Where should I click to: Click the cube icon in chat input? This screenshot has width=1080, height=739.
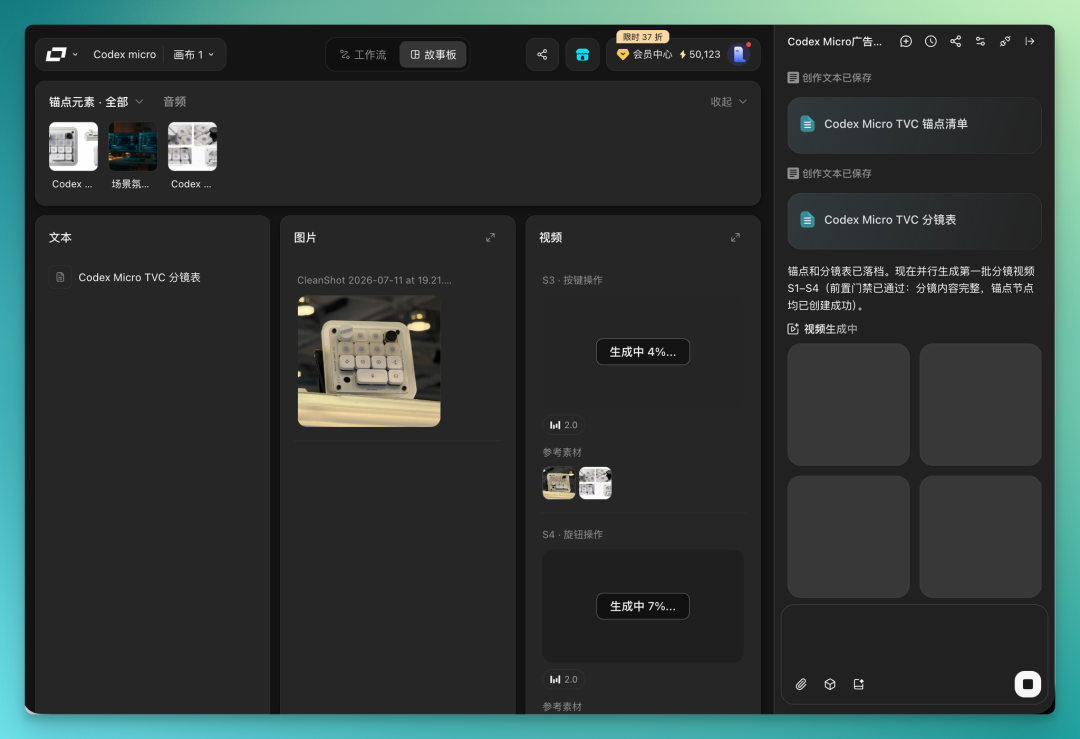(830, 684)
